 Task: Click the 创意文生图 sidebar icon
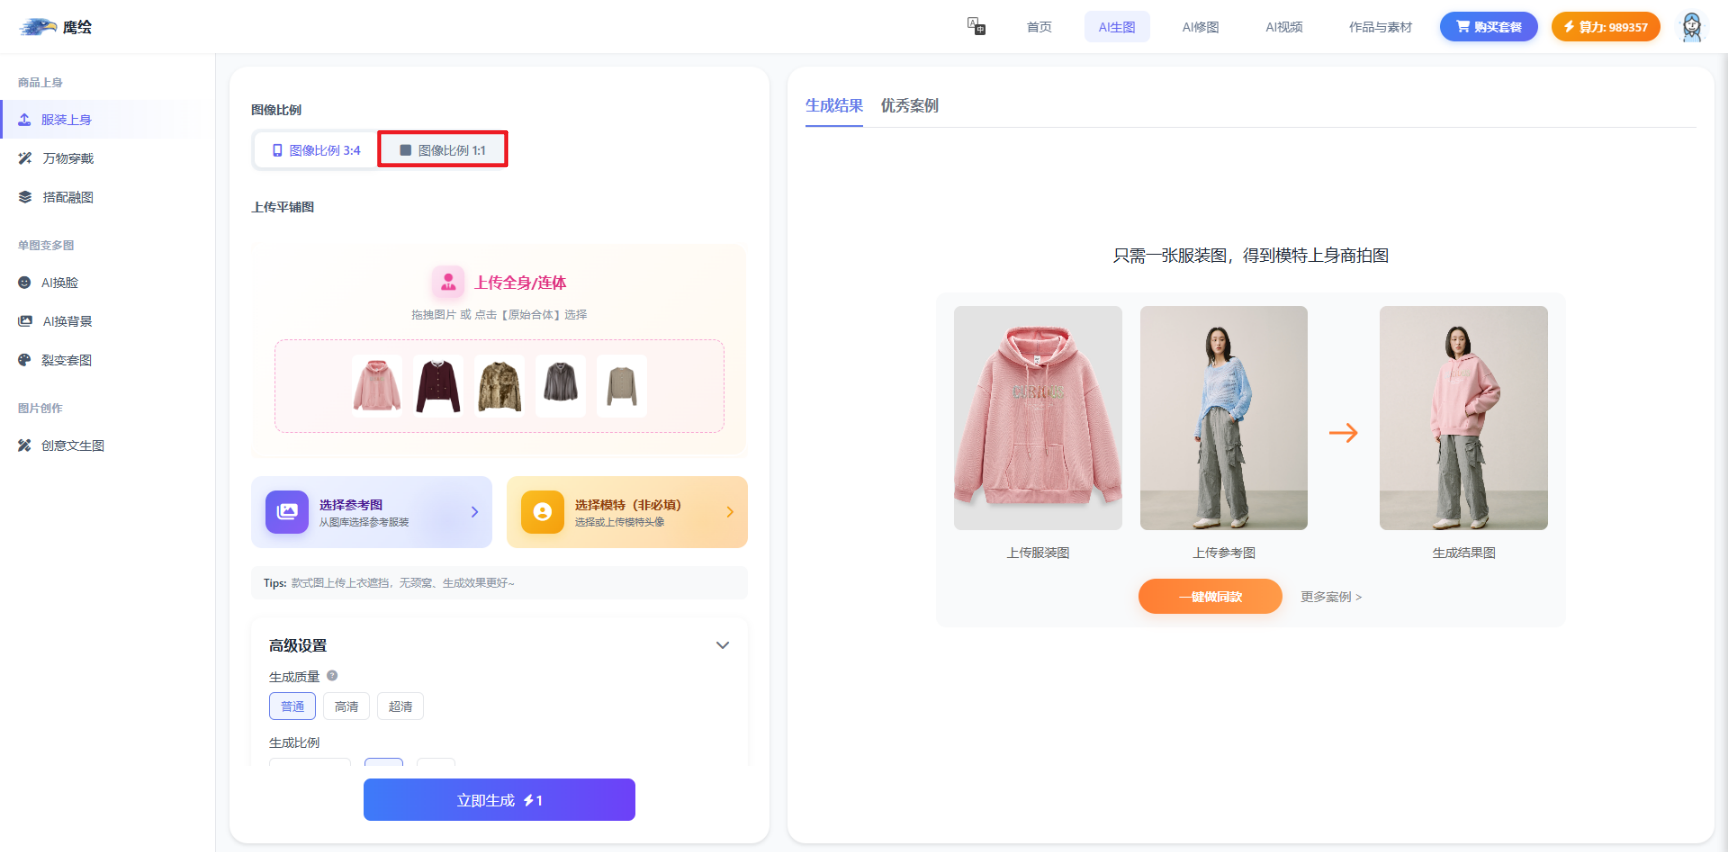(25, 446)
